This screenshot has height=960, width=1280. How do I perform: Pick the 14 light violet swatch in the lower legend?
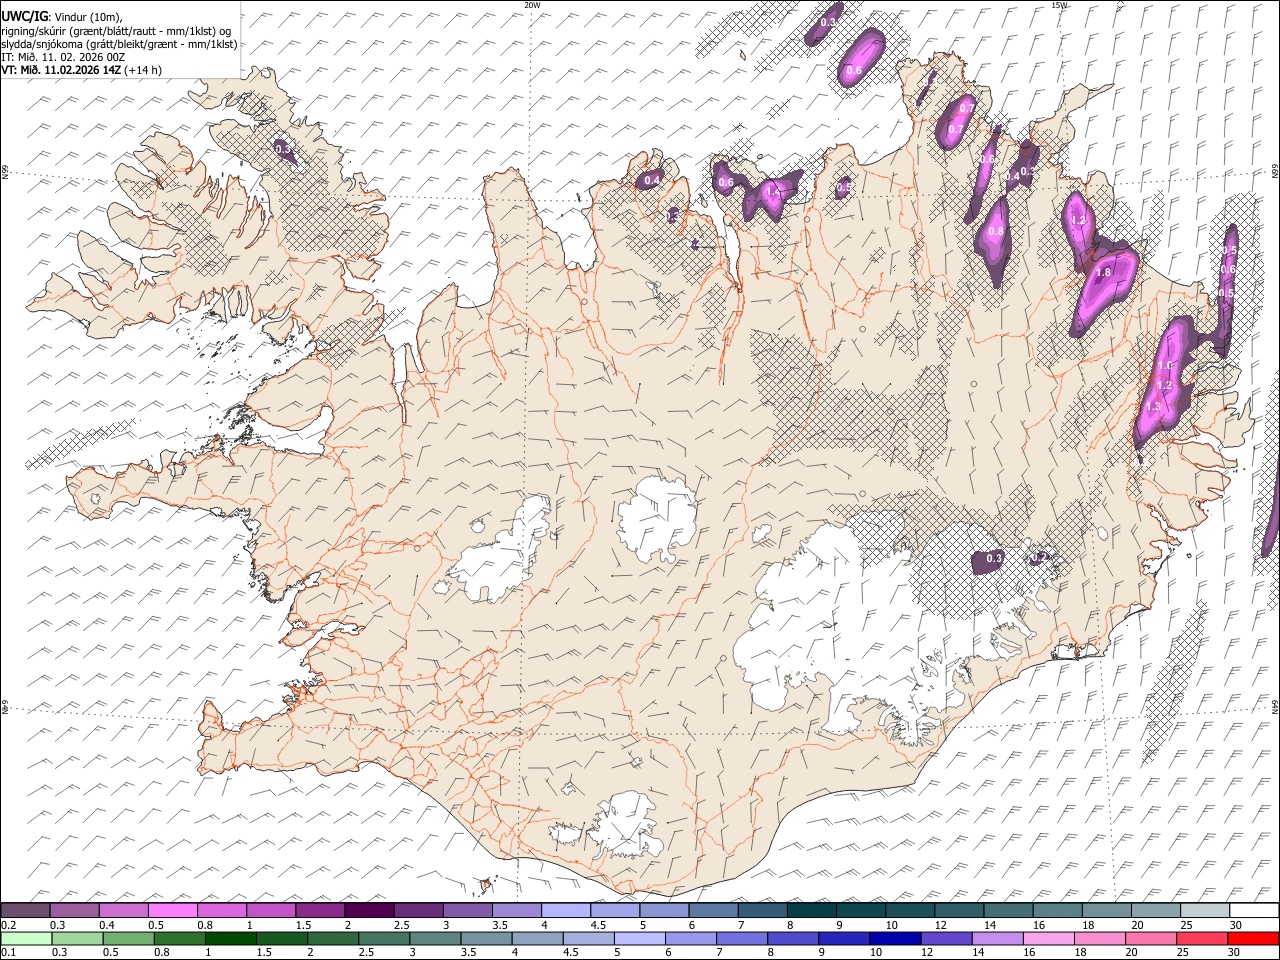coord(996,938)
